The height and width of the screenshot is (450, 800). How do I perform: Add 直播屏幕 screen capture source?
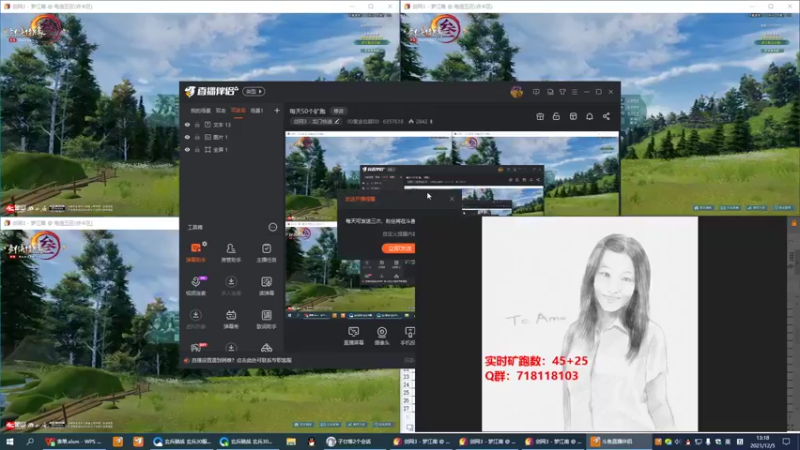(x=353, y=336)
